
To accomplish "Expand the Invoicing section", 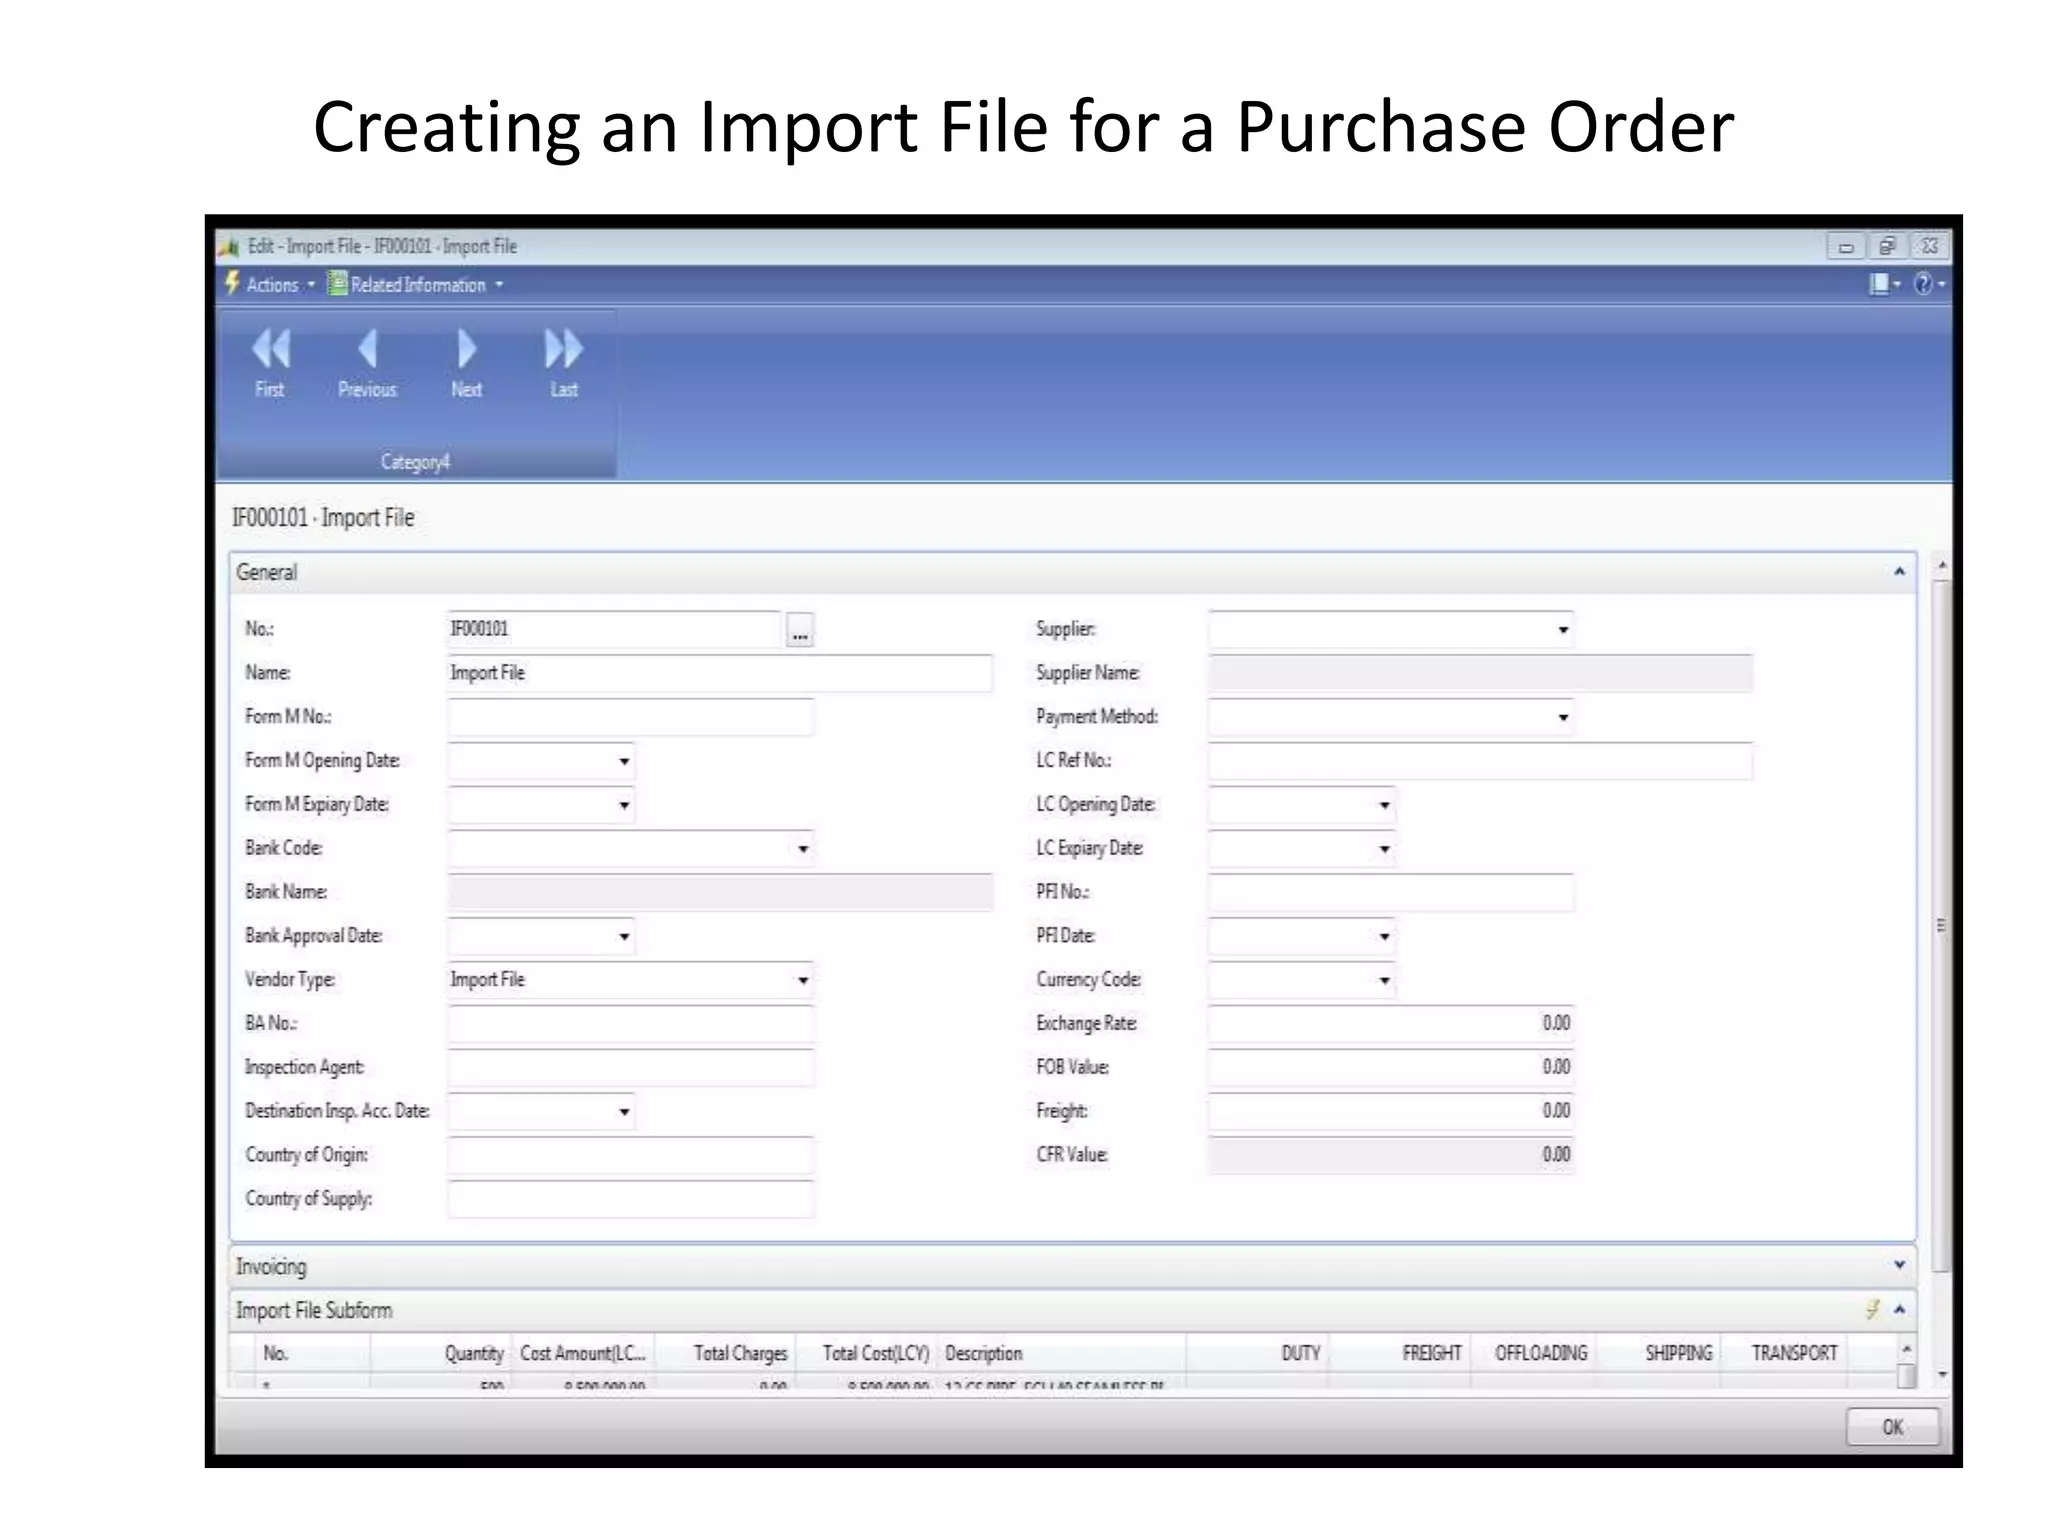I will [x=1899, y=1266].
